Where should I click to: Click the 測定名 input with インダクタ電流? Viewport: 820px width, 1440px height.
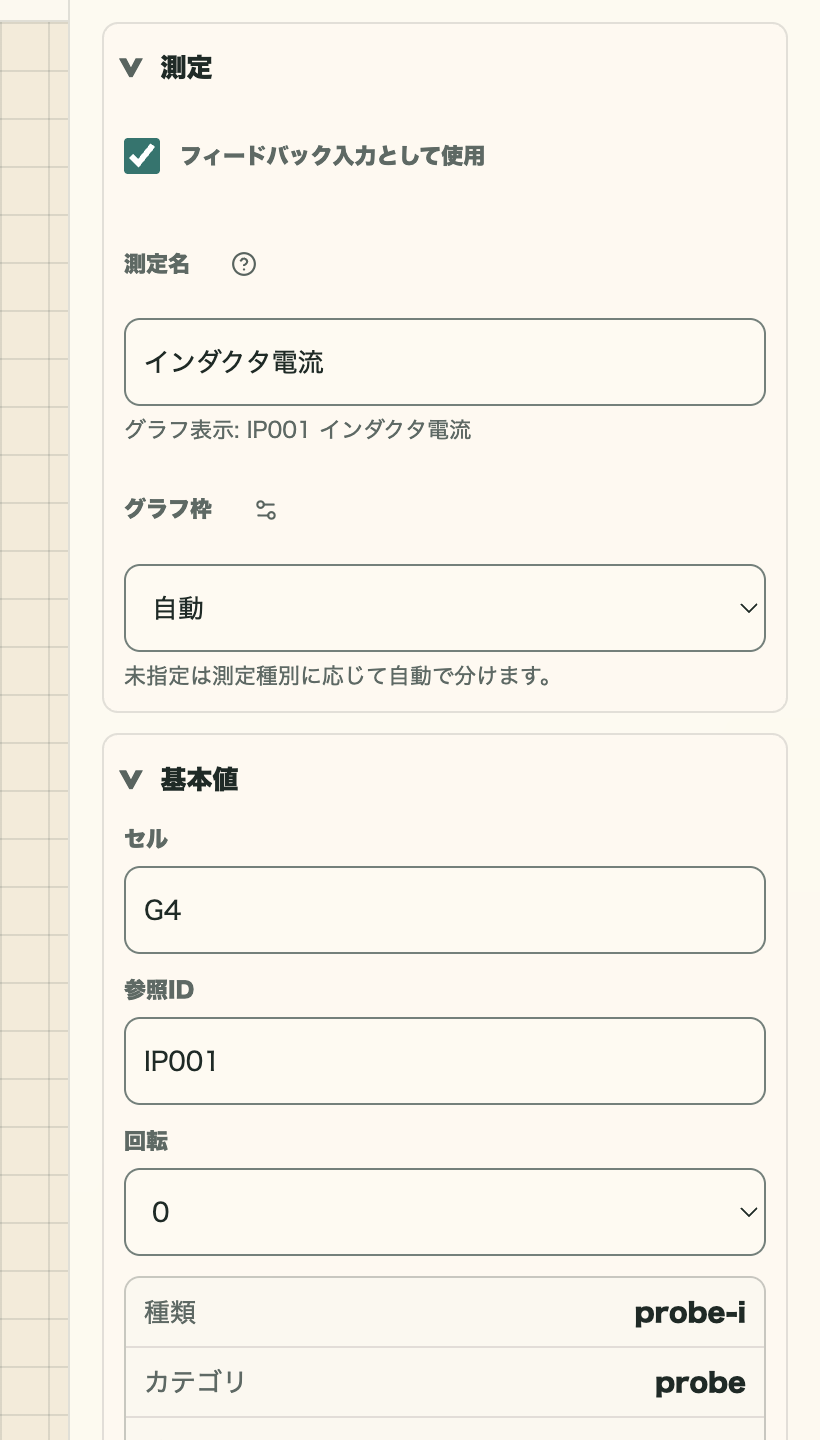[x=445, y=362]
